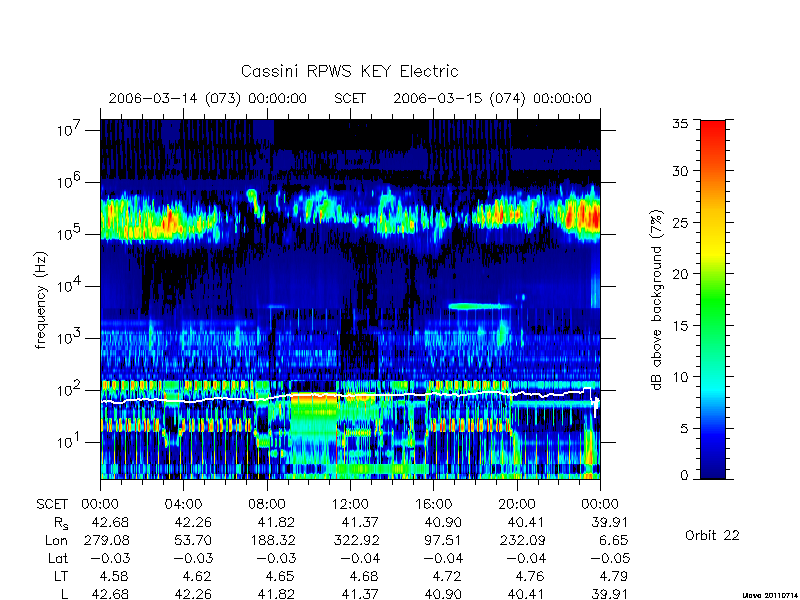Click the 04:00 SCET time tick label
The image size is (800, 600).
[183, 504]
